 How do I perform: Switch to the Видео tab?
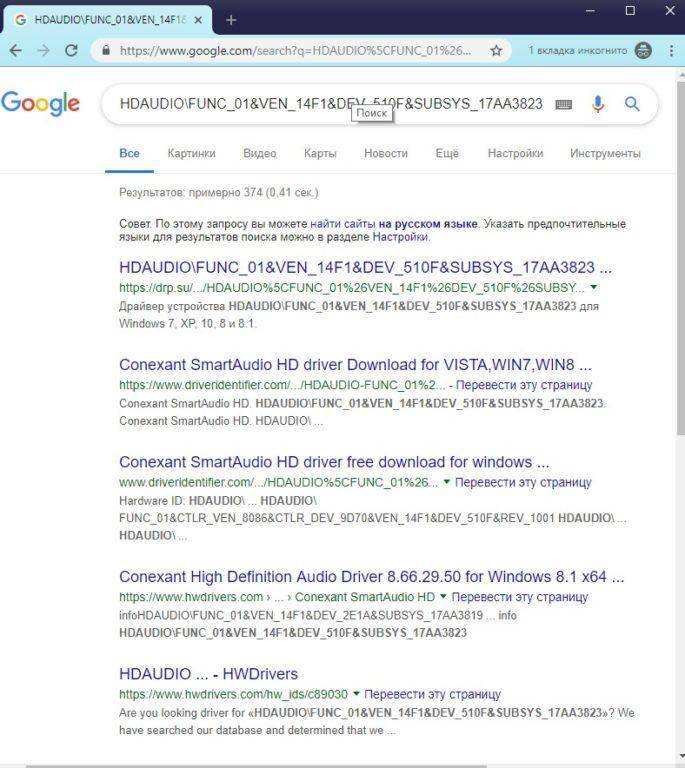tap(259, 153)
